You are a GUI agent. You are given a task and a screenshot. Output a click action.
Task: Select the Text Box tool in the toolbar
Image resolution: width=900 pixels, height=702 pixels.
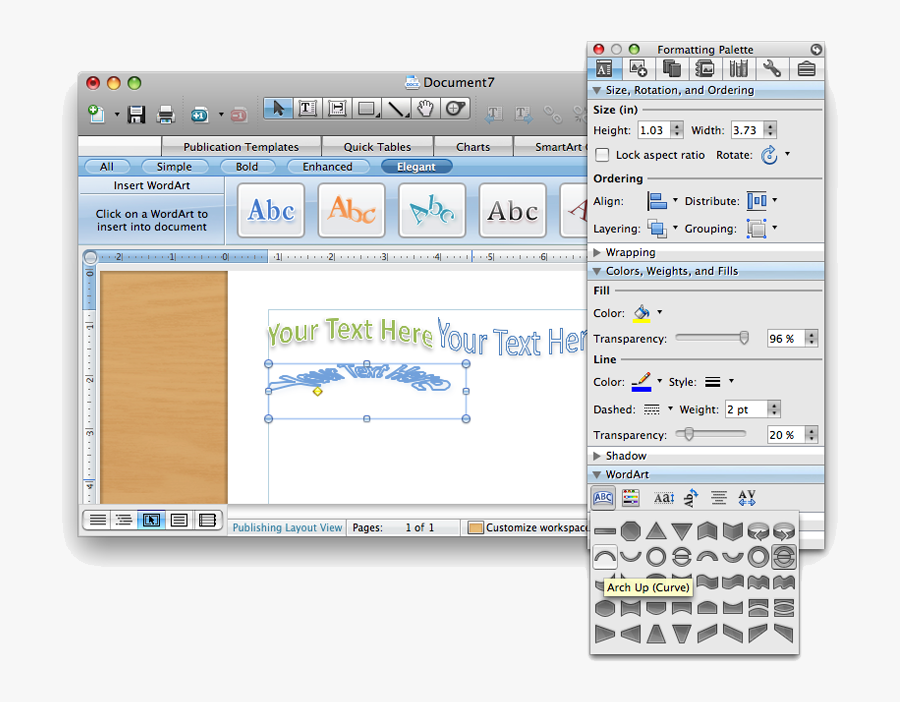307,108
